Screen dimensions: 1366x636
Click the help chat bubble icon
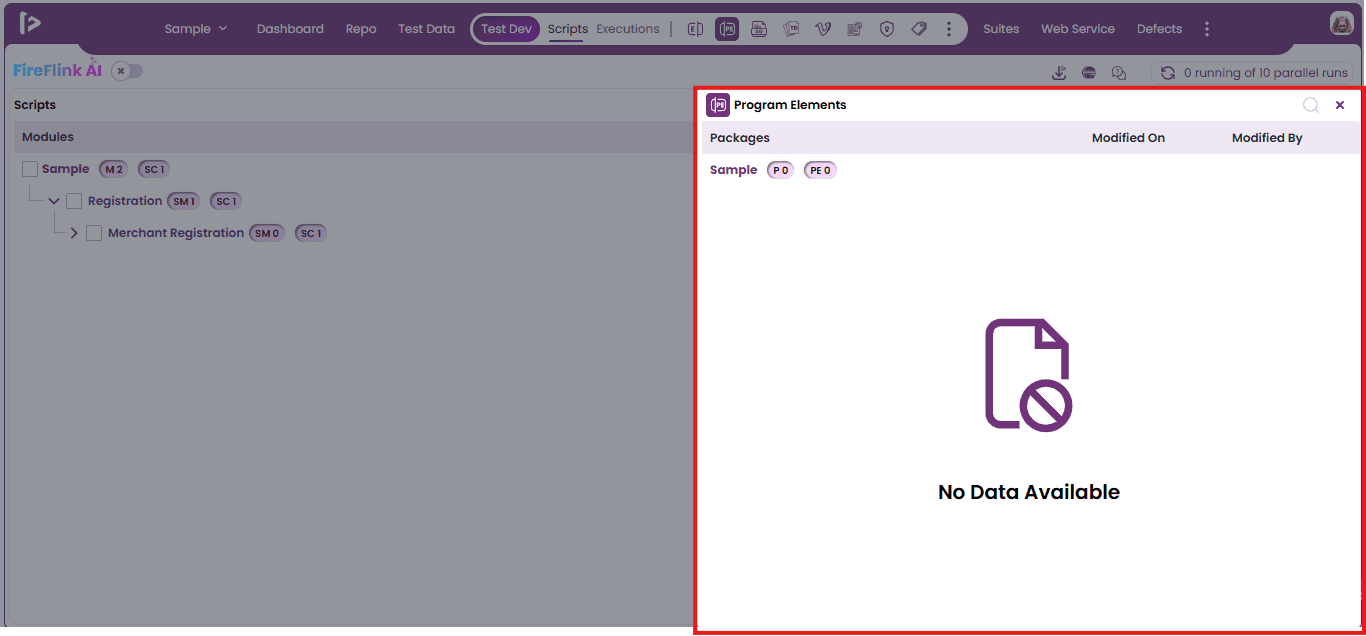[1119, 73]
